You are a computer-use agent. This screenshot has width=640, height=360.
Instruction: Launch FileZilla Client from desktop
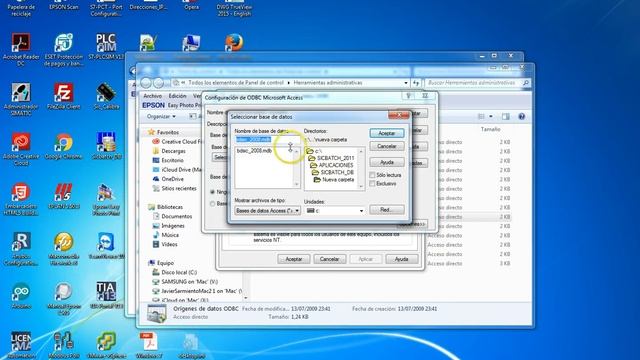(63, 96)
